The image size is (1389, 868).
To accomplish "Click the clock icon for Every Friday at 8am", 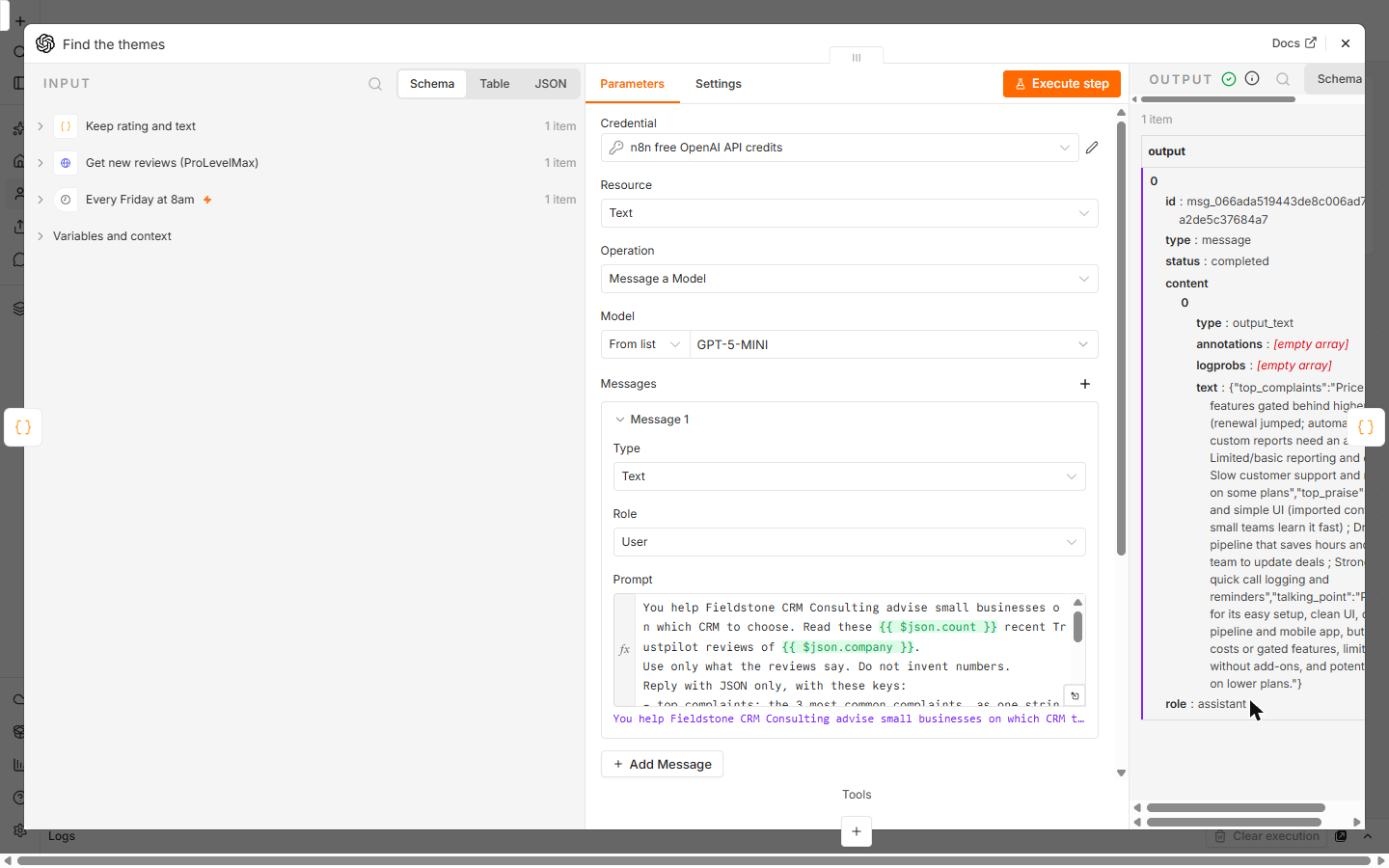I will [x=65, y=199].
